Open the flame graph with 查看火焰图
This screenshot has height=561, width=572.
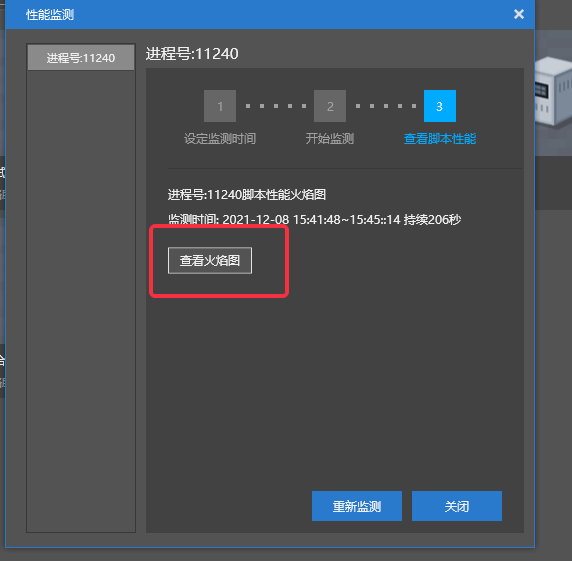[210, 260]
